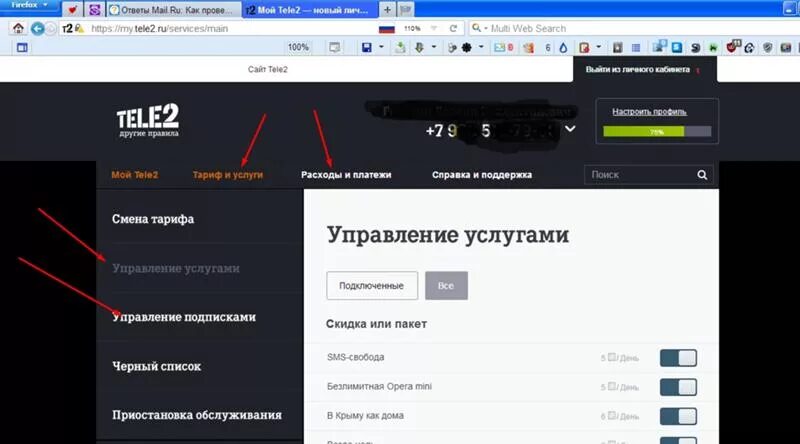Switch to the Ответы Mail.Ru tab

point(173,10)
